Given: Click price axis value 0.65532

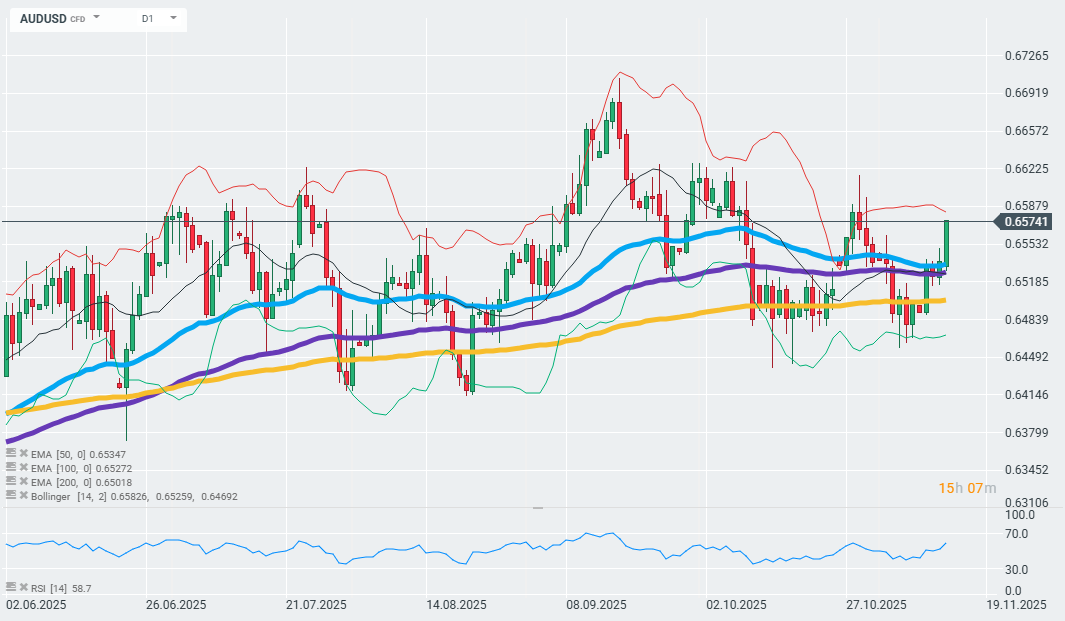Looking at the screenshot, I should pyautogui.click(x=1026, y=244).
